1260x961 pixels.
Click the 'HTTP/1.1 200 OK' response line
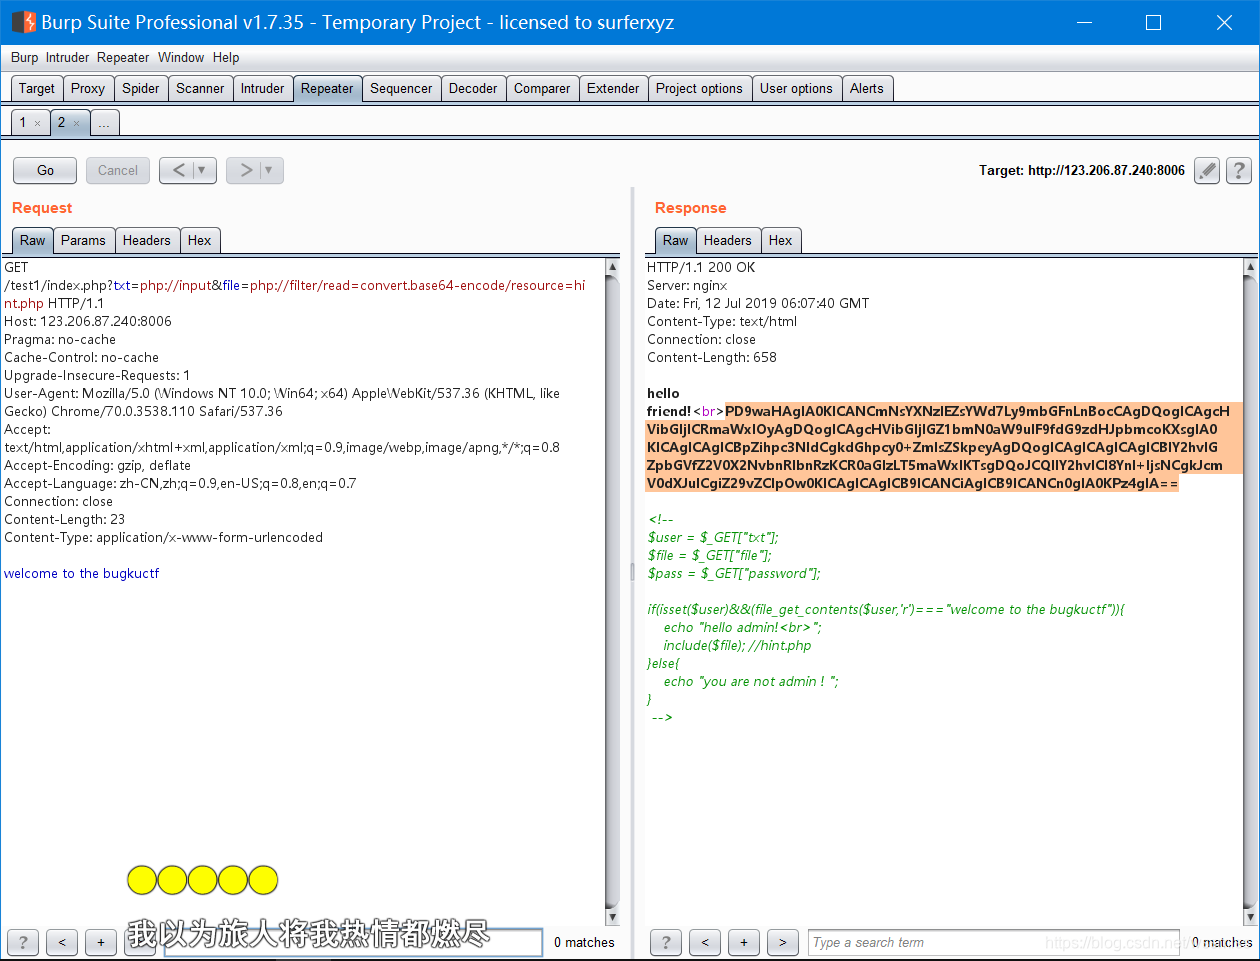point(701,267)
